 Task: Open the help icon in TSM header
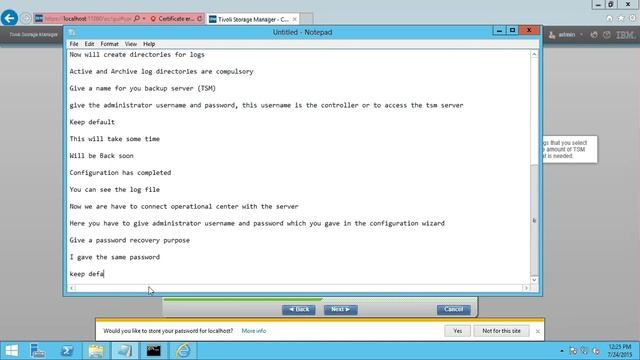pos(607,35)
